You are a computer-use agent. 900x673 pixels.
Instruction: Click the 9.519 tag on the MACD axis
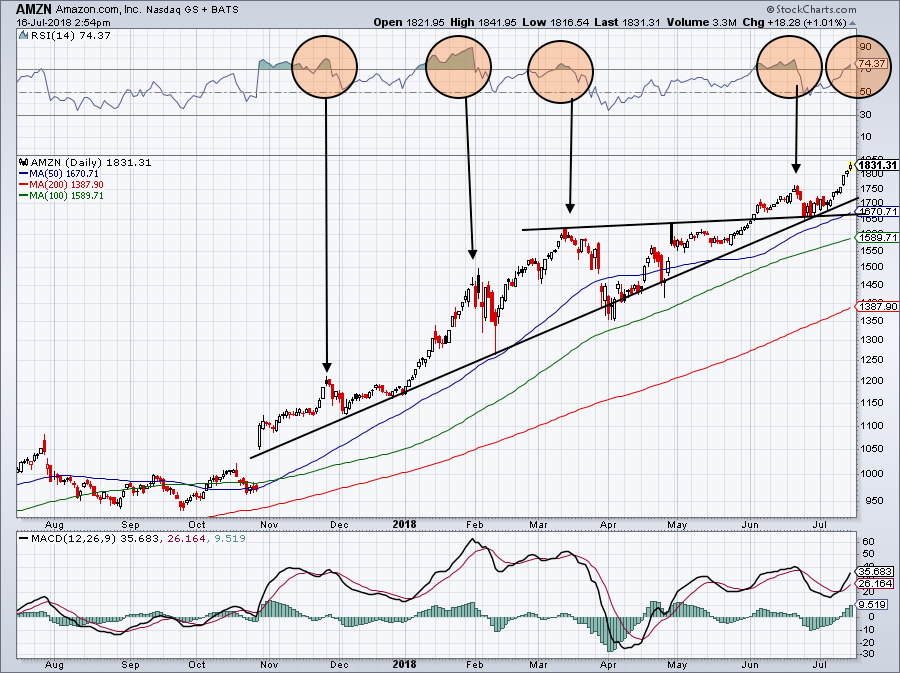point(872,604)
